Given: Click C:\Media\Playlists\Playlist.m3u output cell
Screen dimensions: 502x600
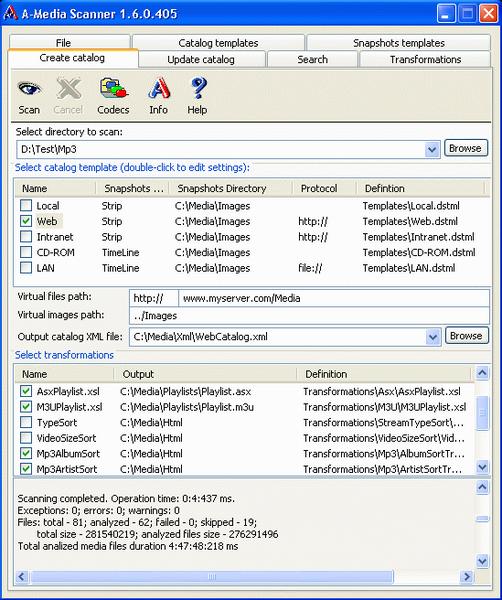Looking at the screenshot, I should tap(187, 407).
